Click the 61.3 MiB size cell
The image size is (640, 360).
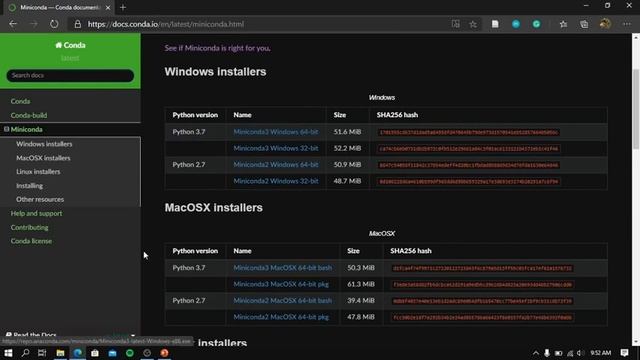tap(361, 284)
